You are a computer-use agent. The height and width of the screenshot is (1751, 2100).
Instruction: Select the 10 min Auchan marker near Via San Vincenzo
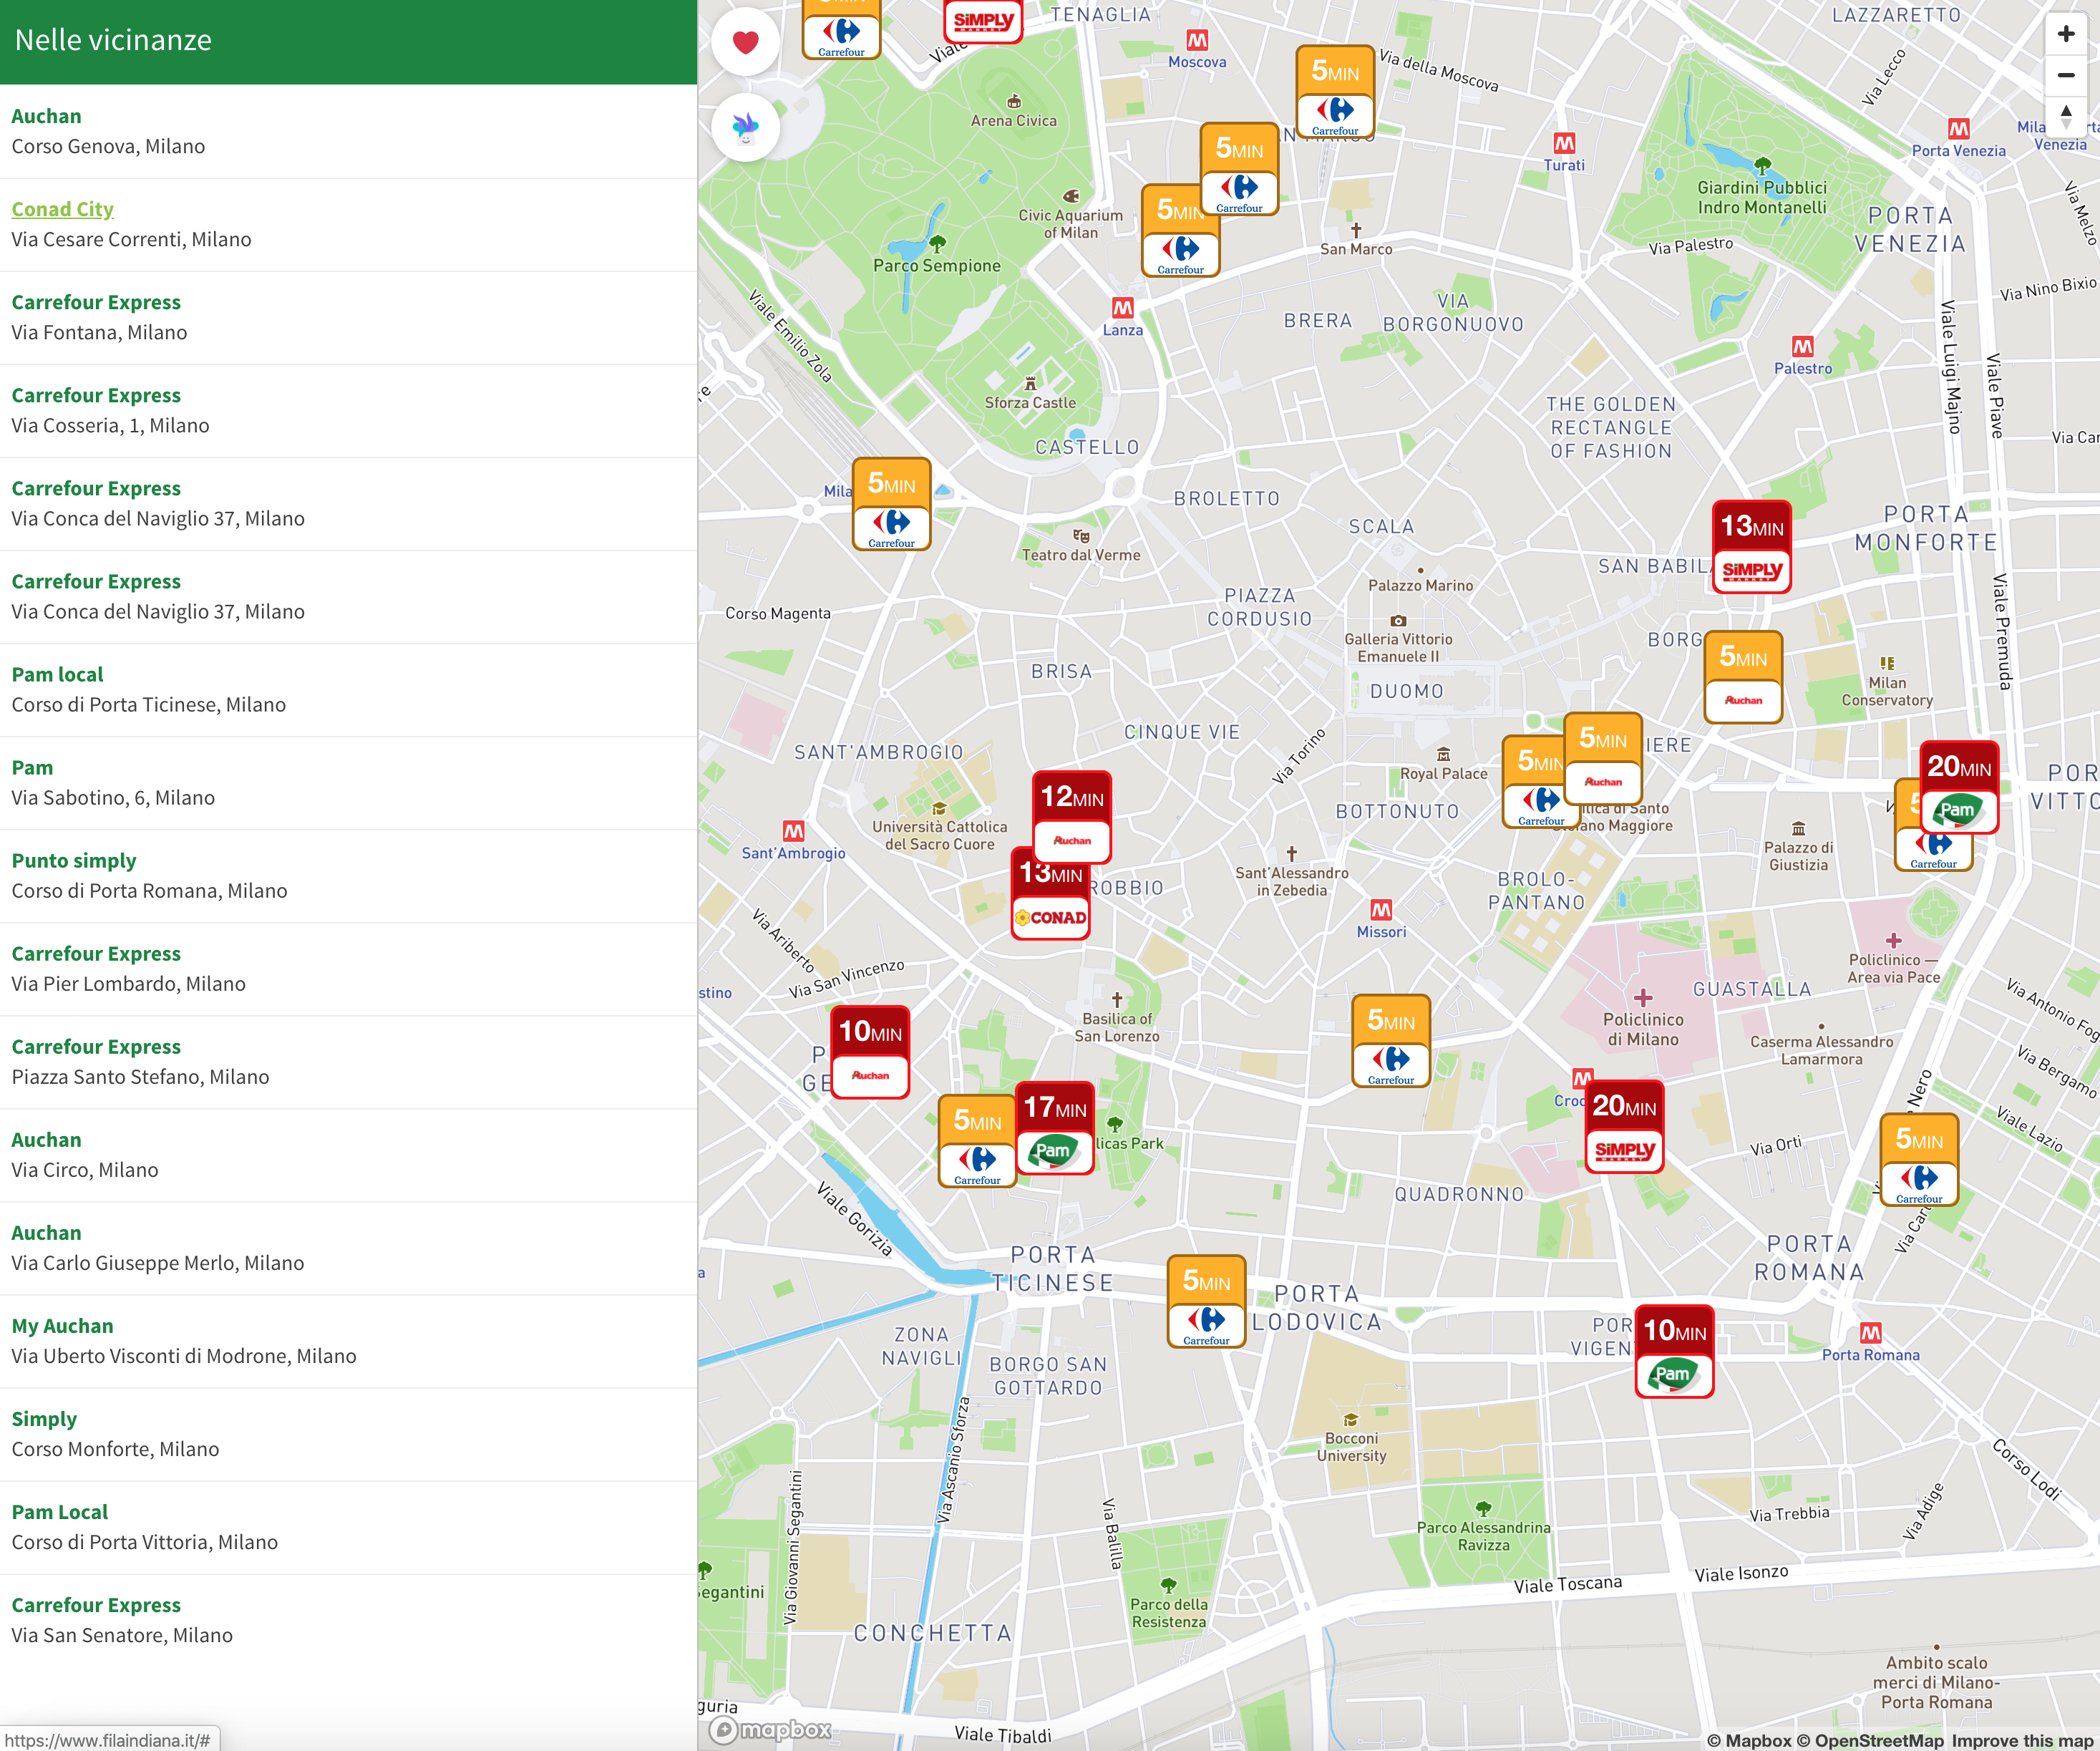point(870,1052)
